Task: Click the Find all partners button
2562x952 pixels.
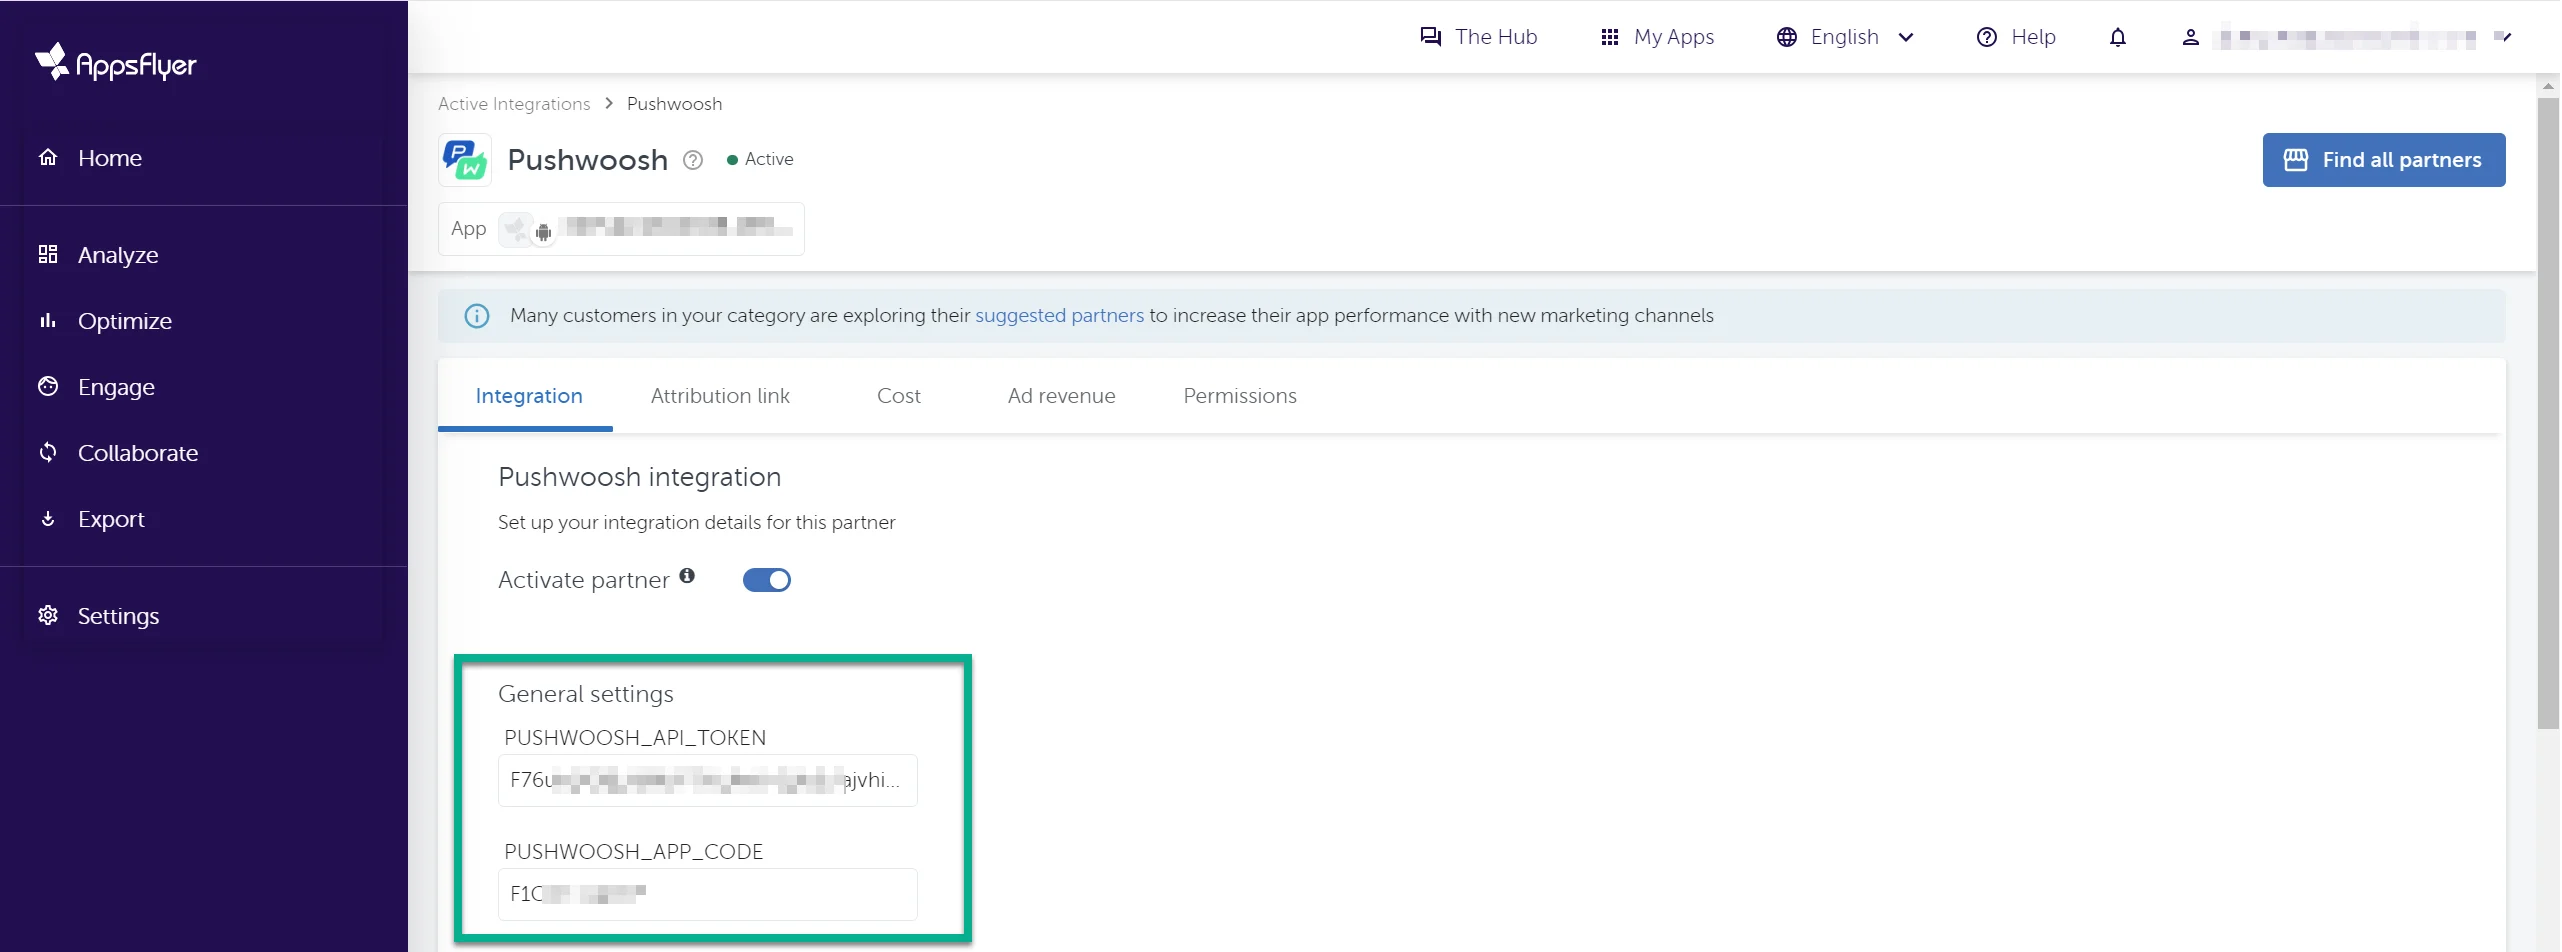Action: [2384, 159]
